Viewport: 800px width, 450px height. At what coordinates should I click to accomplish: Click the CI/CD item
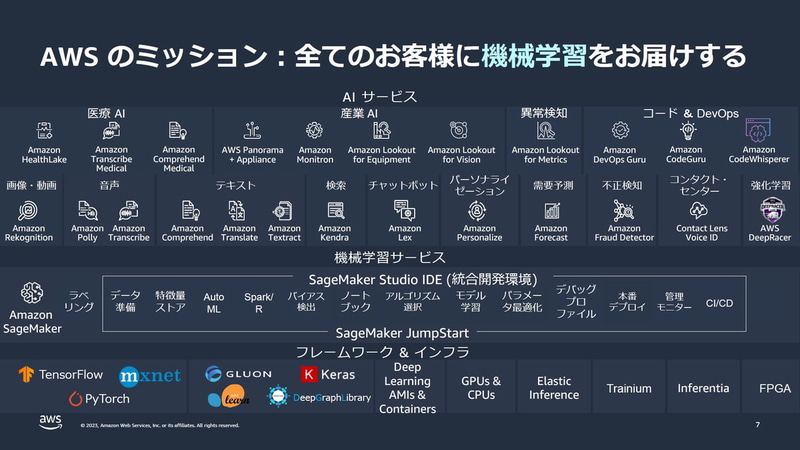[719, 303]
